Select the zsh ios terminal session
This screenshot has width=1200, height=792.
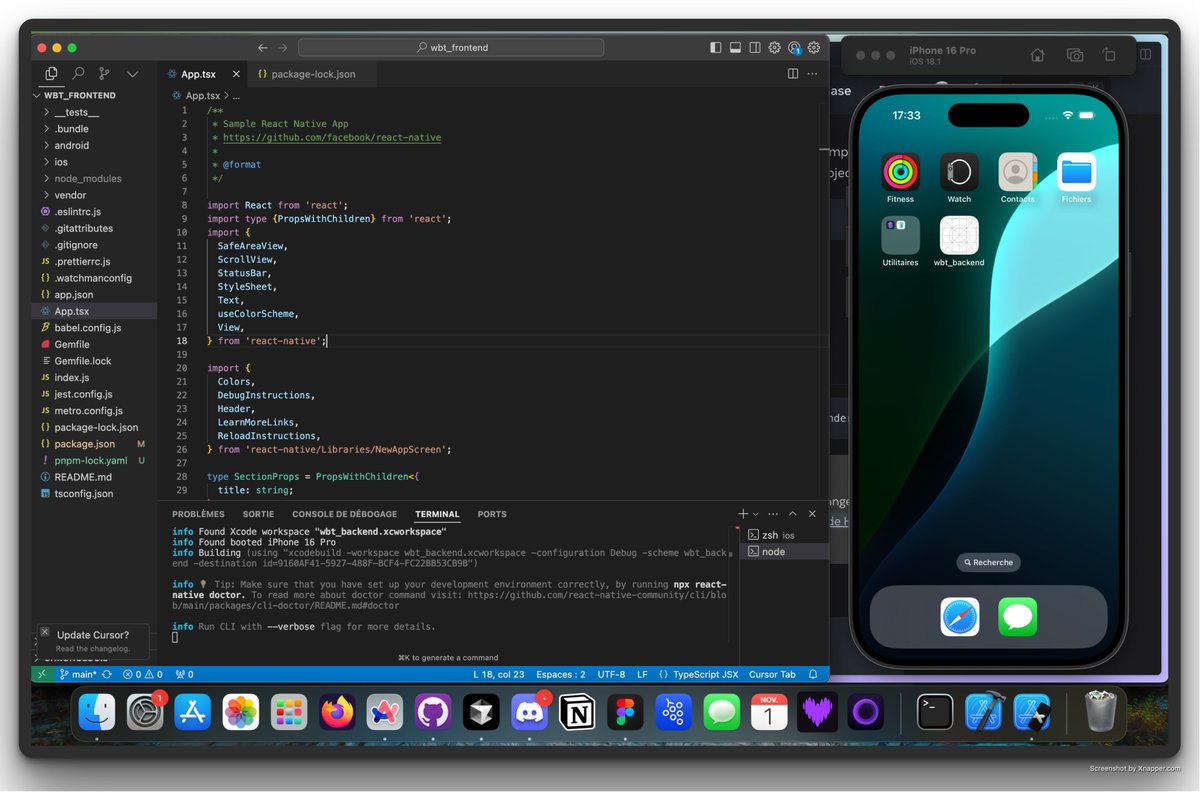786,535
